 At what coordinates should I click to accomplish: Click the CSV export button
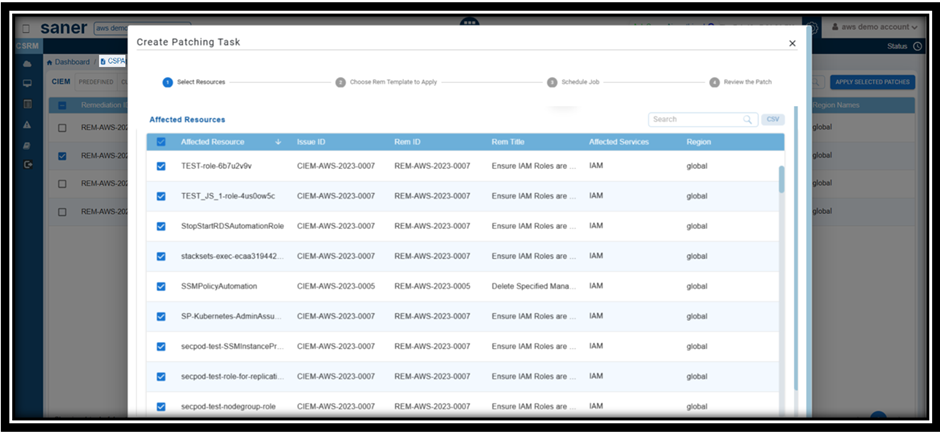[x=773, y=119]
